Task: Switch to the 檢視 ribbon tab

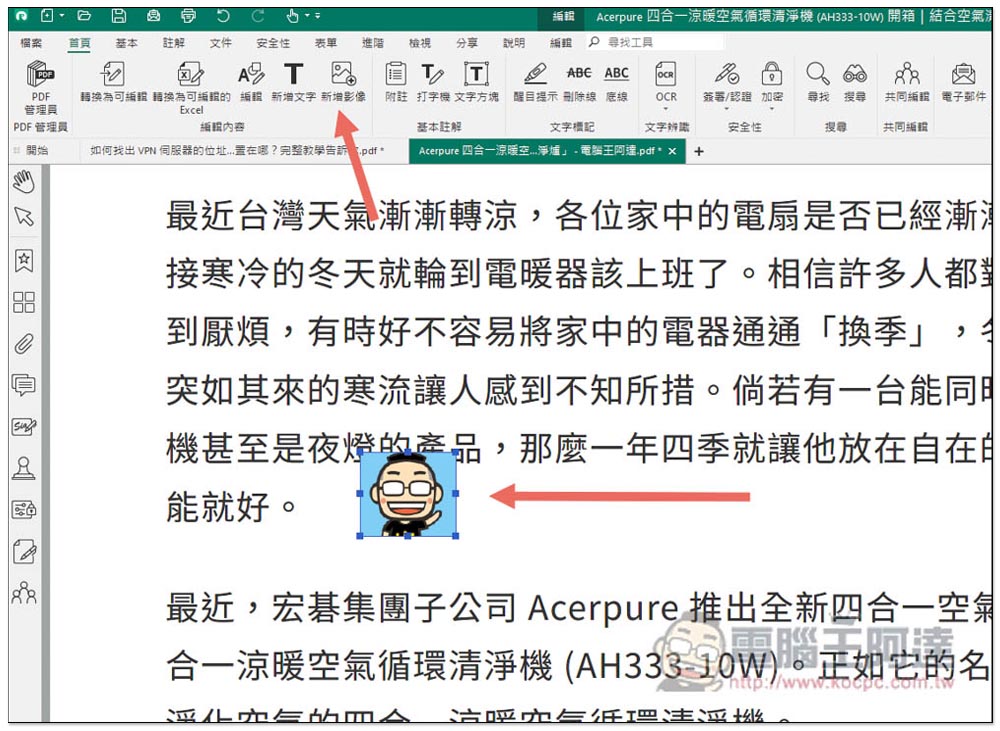Action: tap(420, 43)
